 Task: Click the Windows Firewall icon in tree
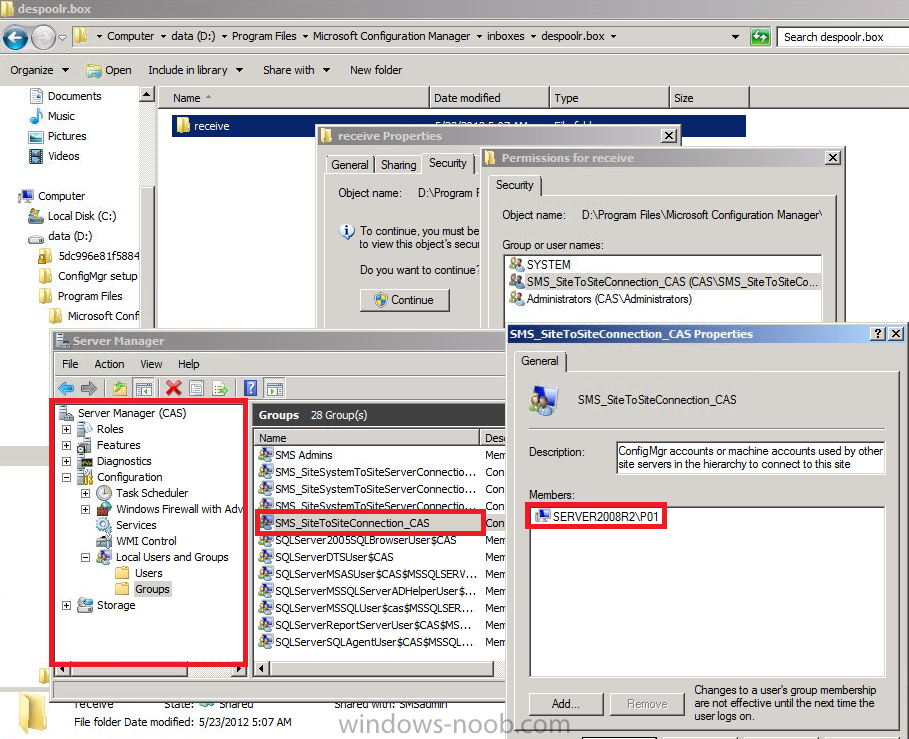pyautogui.click(x=104, y=509)
